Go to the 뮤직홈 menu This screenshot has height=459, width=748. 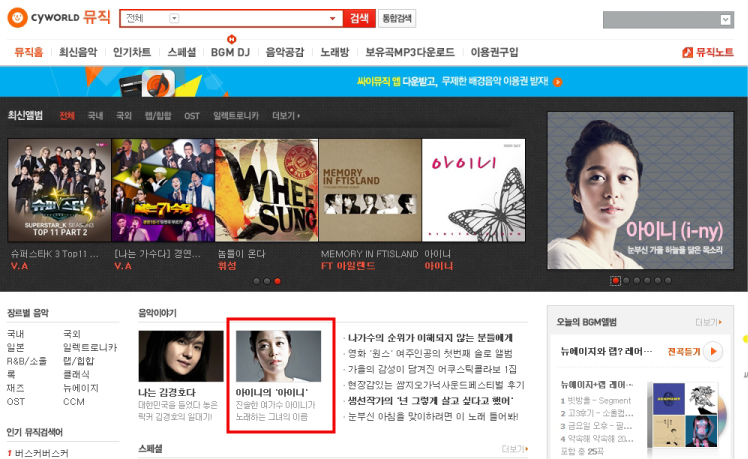pos(29,52)
